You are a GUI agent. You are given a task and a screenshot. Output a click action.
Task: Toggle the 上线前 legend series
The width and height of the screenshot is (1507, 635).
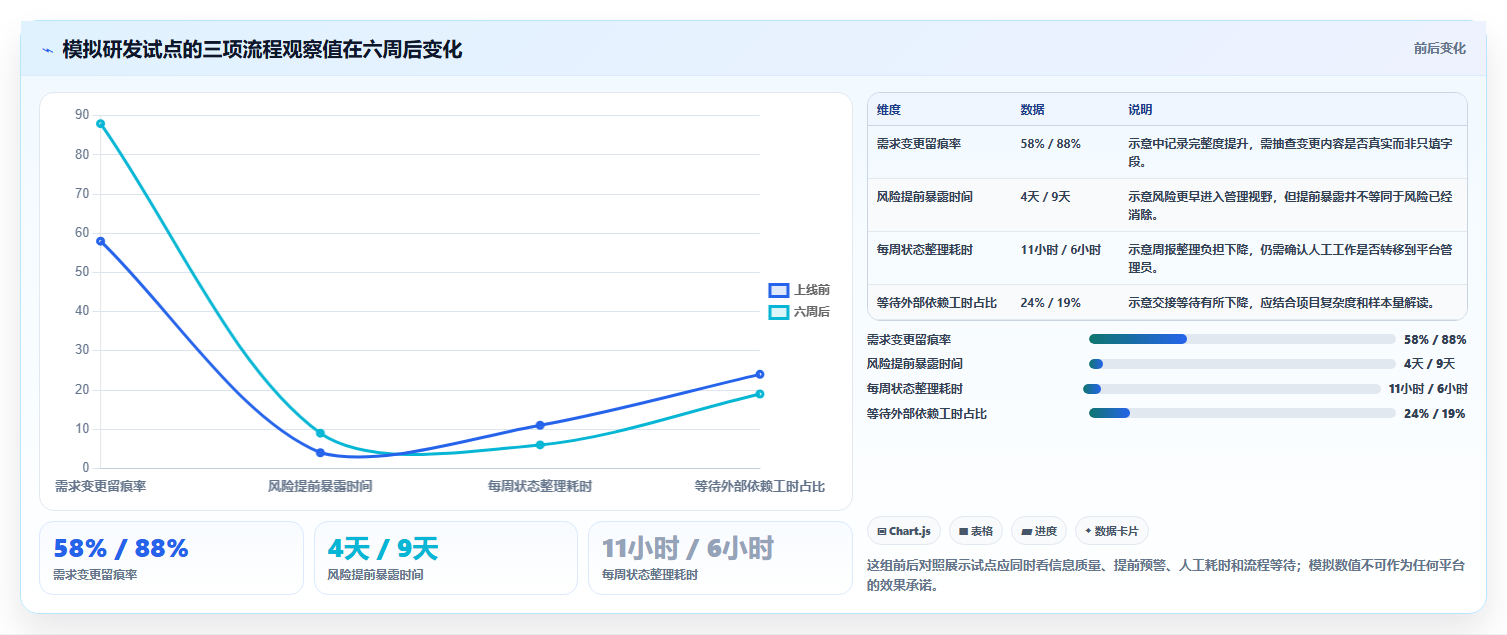click(799, 290)
